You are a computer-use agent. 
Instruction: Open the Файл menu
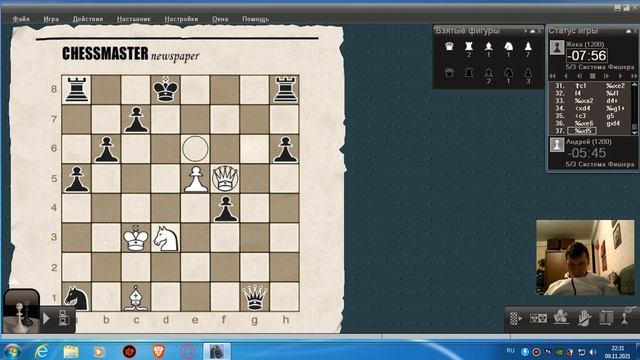21,19
